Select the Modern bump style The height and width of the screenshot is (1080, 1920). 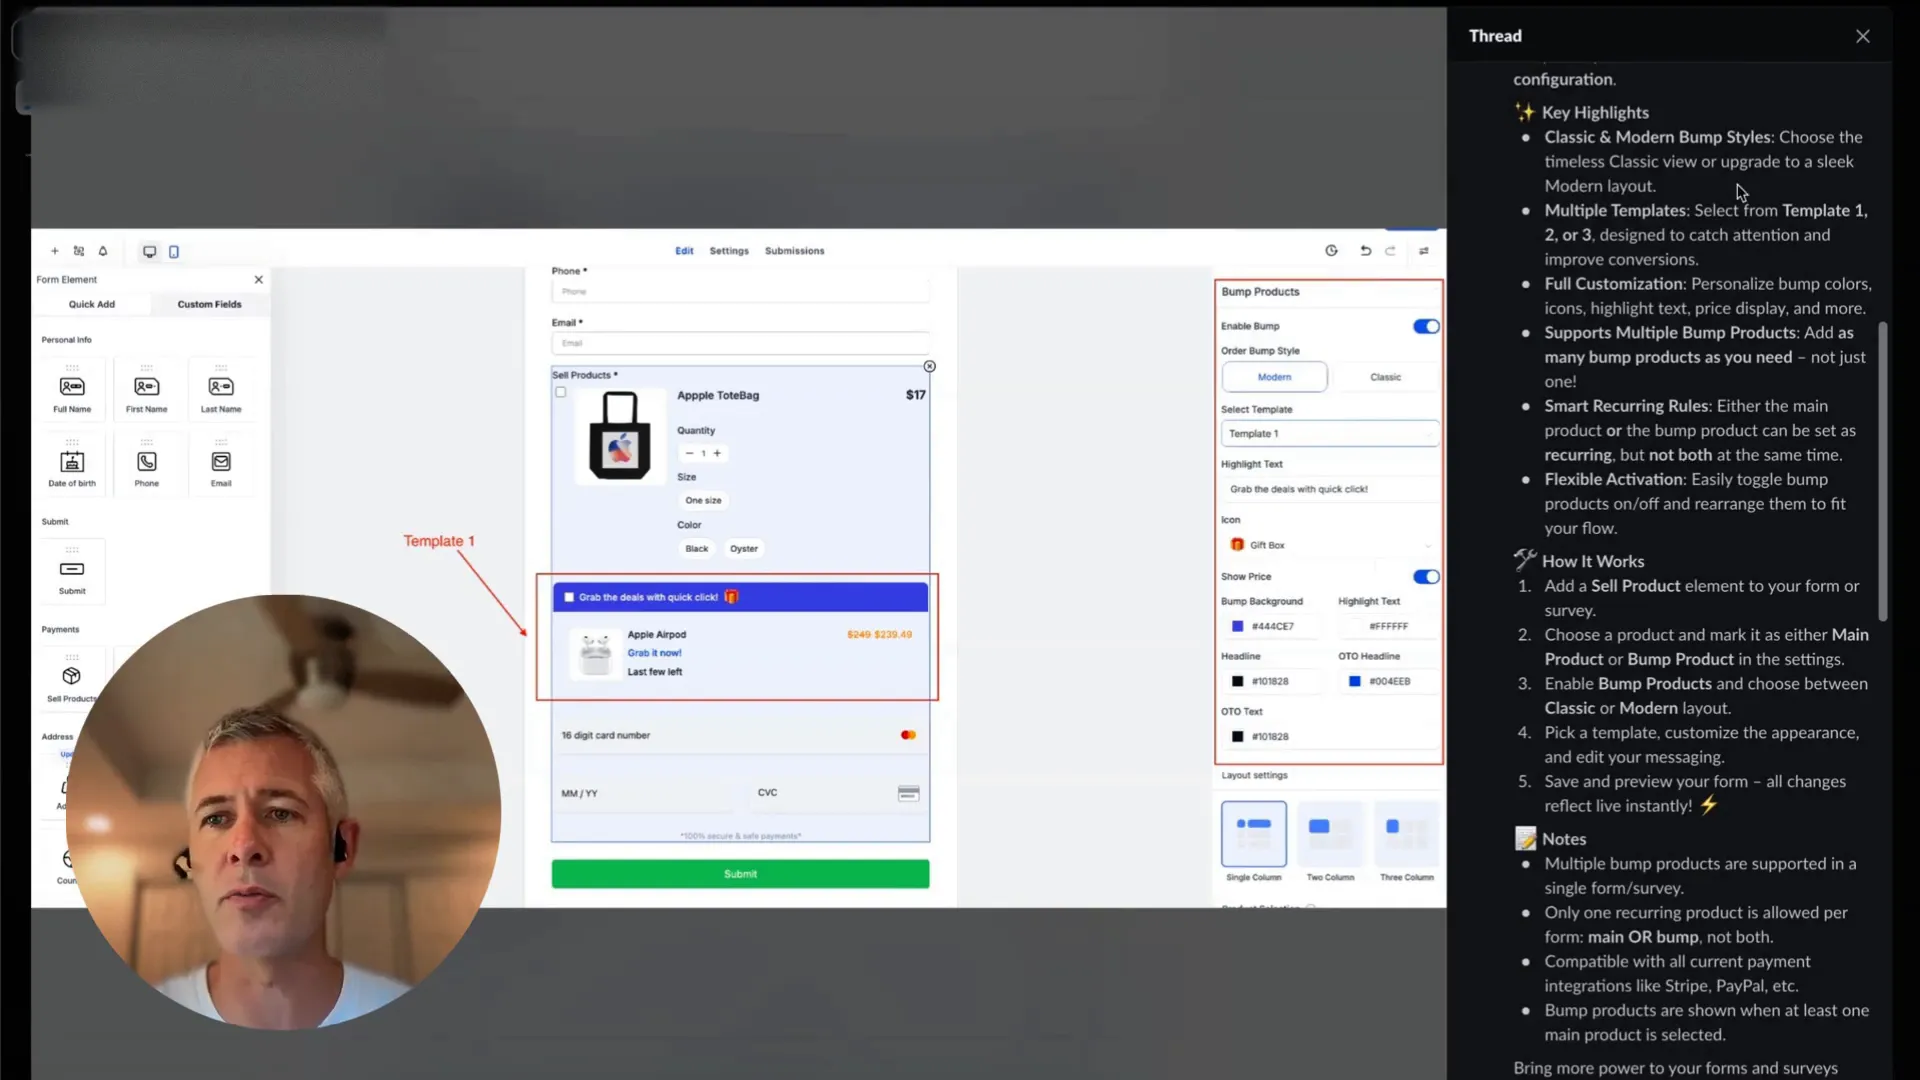point(1274,377)
